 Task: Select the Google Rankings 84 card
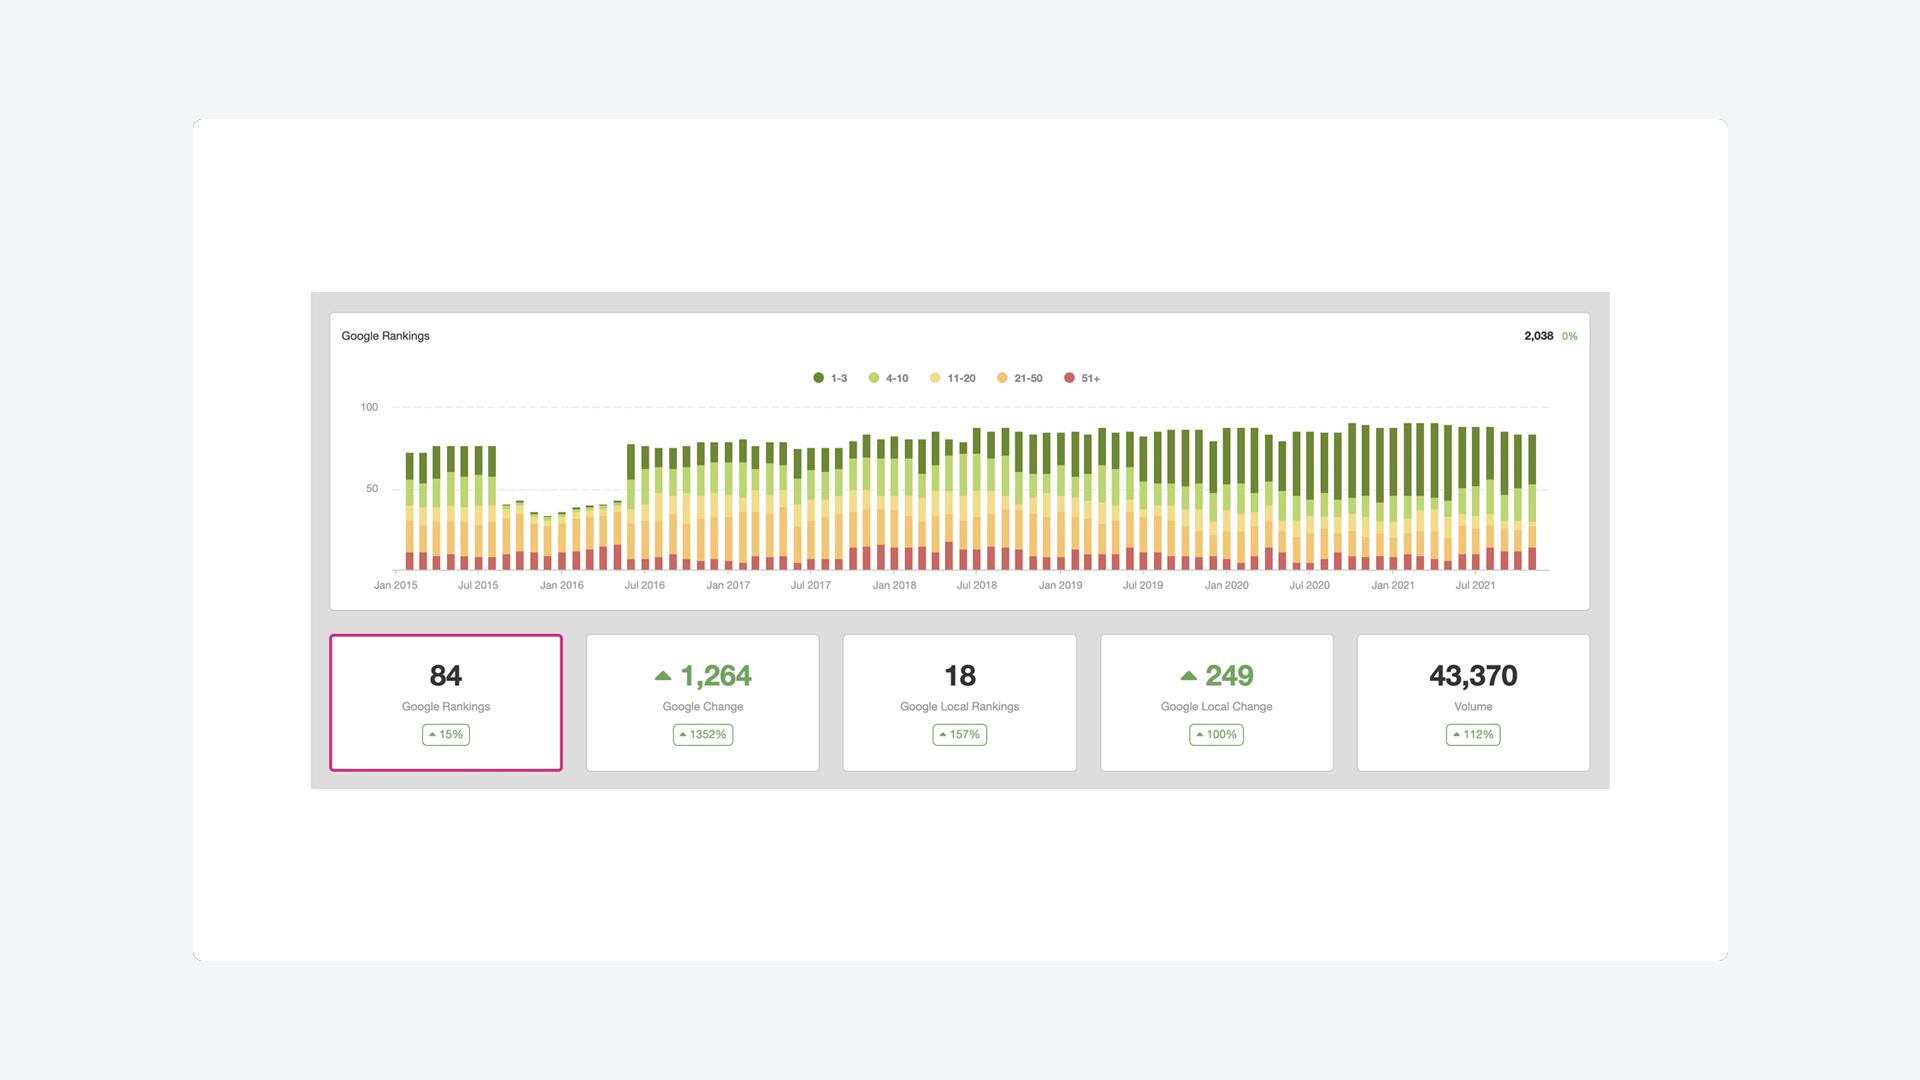pos(446,702)
